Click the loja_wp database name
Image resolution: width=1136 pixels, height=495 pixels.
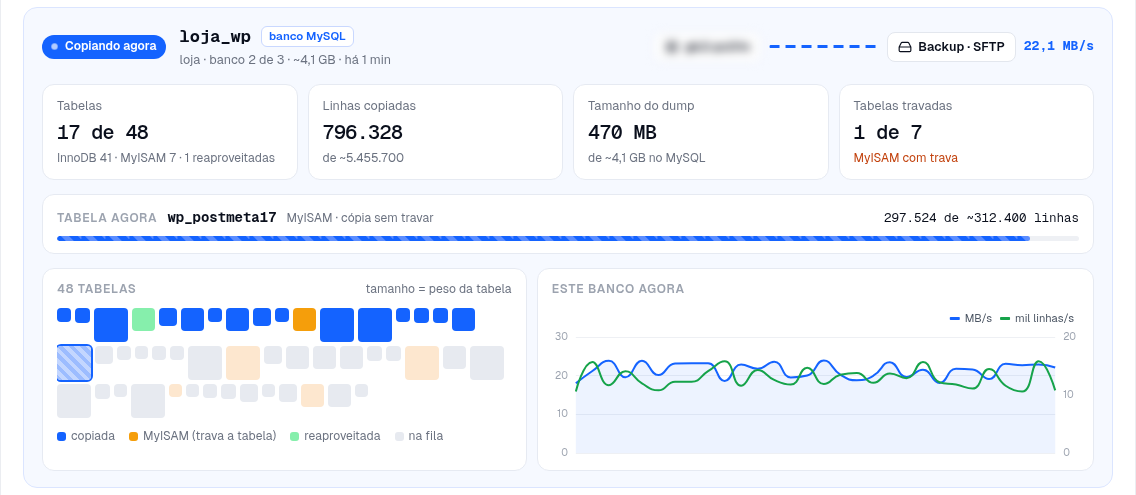pyautogui.click(x=215, y=37)
